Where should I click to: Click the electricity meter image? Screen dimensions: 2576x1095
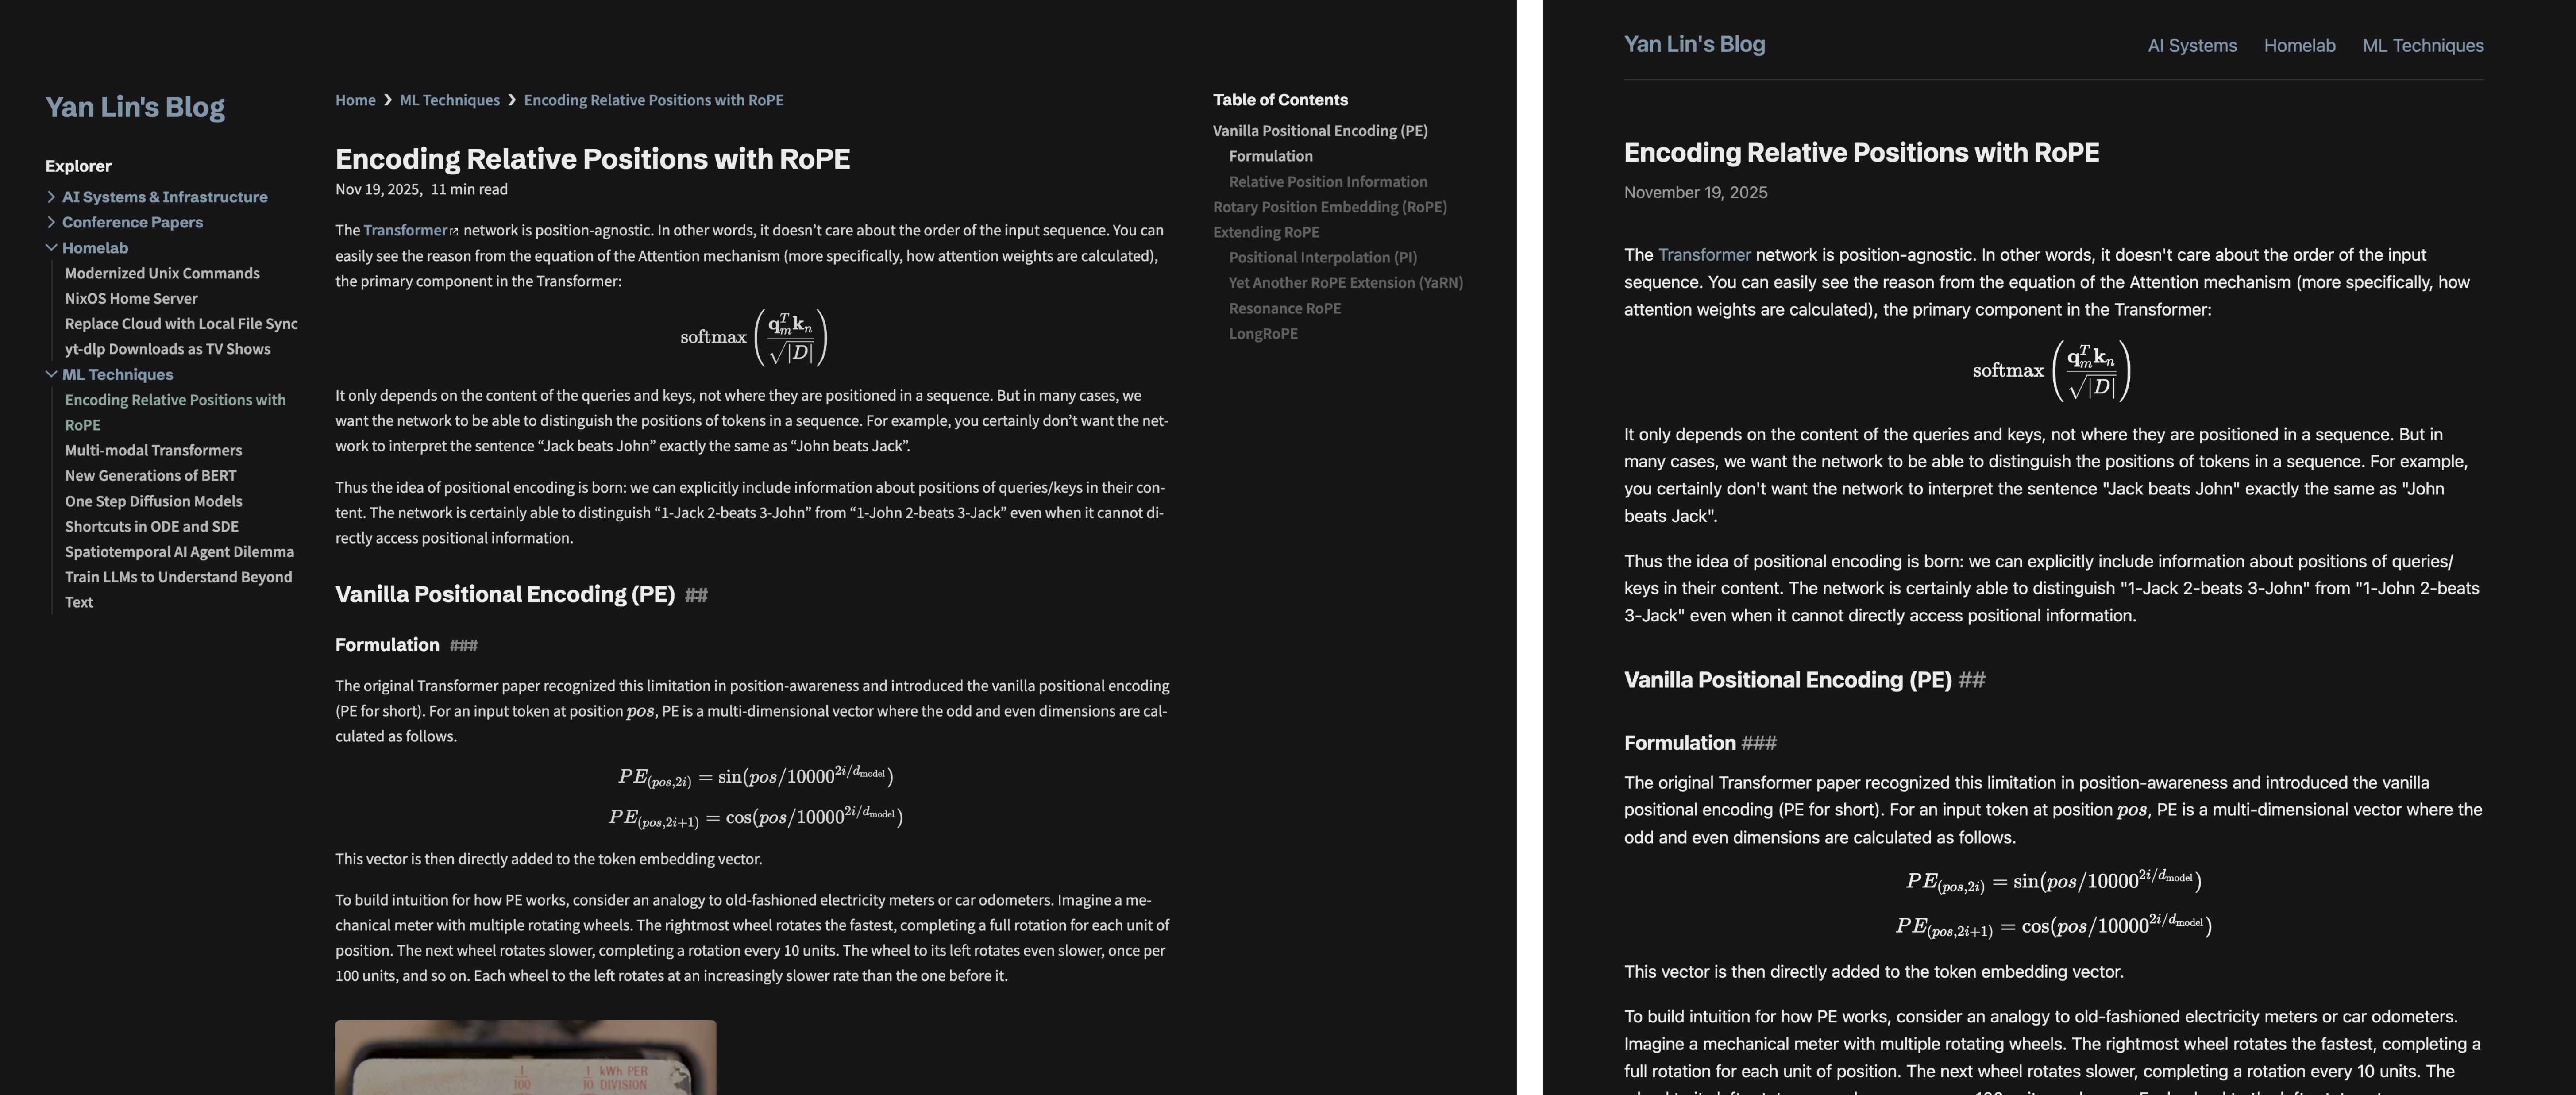525,1057
